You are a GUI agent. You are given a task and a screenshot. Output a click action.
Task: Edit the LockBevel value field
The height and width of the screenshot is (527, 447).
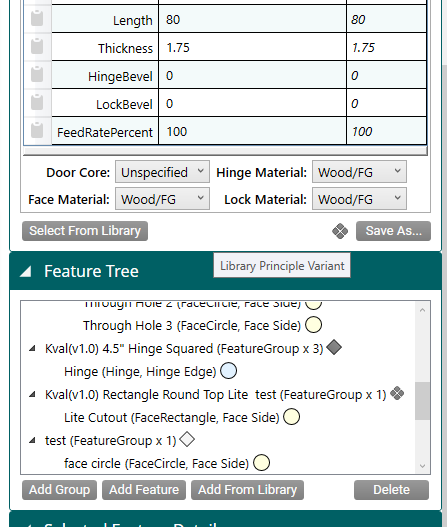tap(252, 103)
